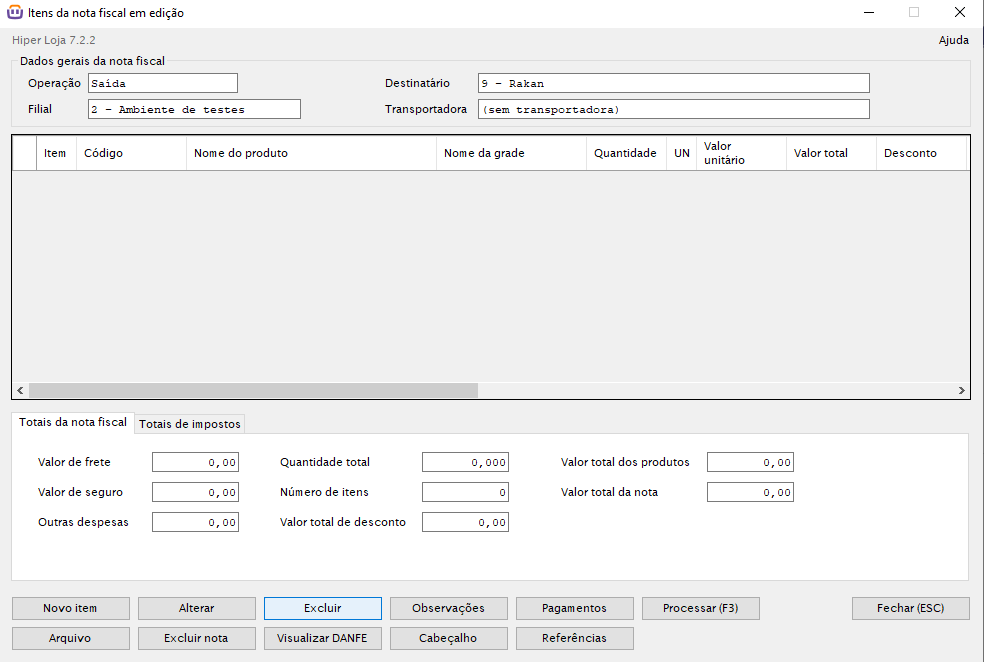Click Fechar (ESC) button
Viewport: 984px width, 662px height.
(x=911, y=608)
